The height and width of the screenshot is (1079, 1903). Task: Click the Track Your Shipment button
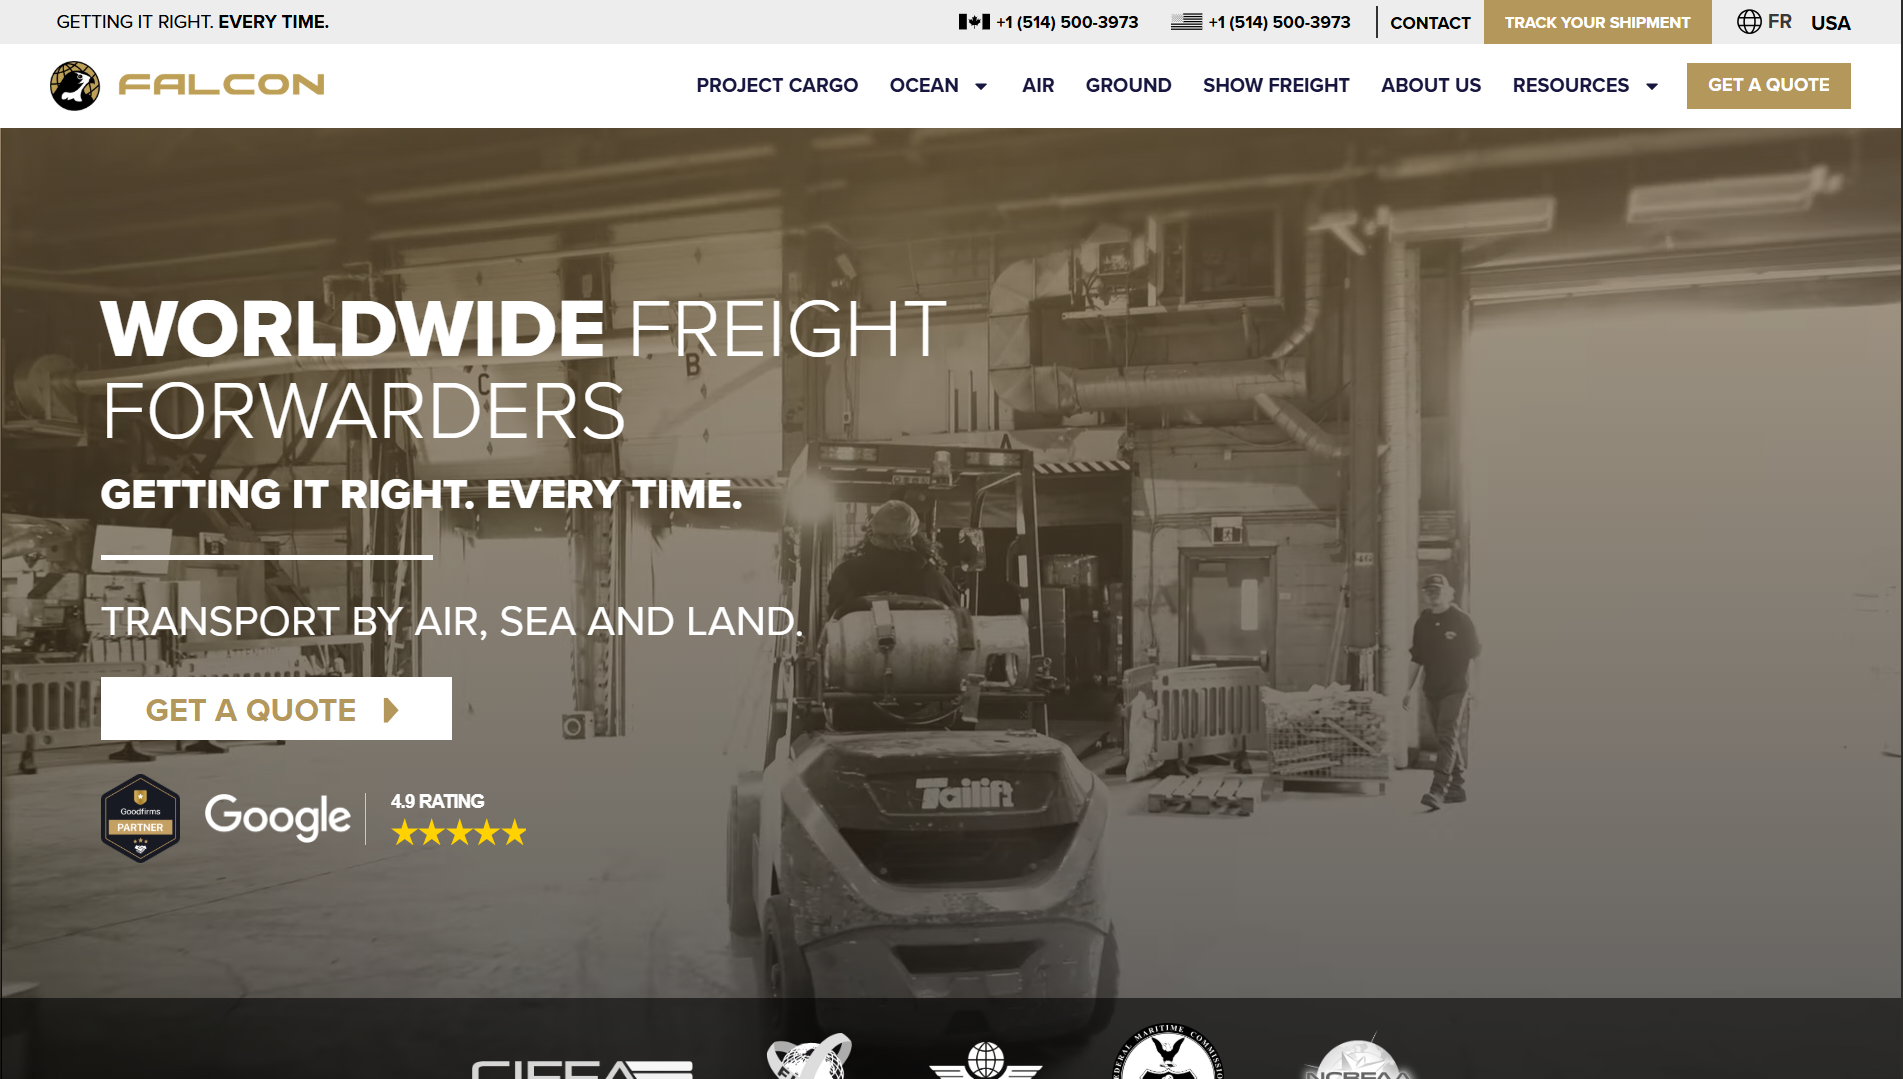coord(1597,22)
